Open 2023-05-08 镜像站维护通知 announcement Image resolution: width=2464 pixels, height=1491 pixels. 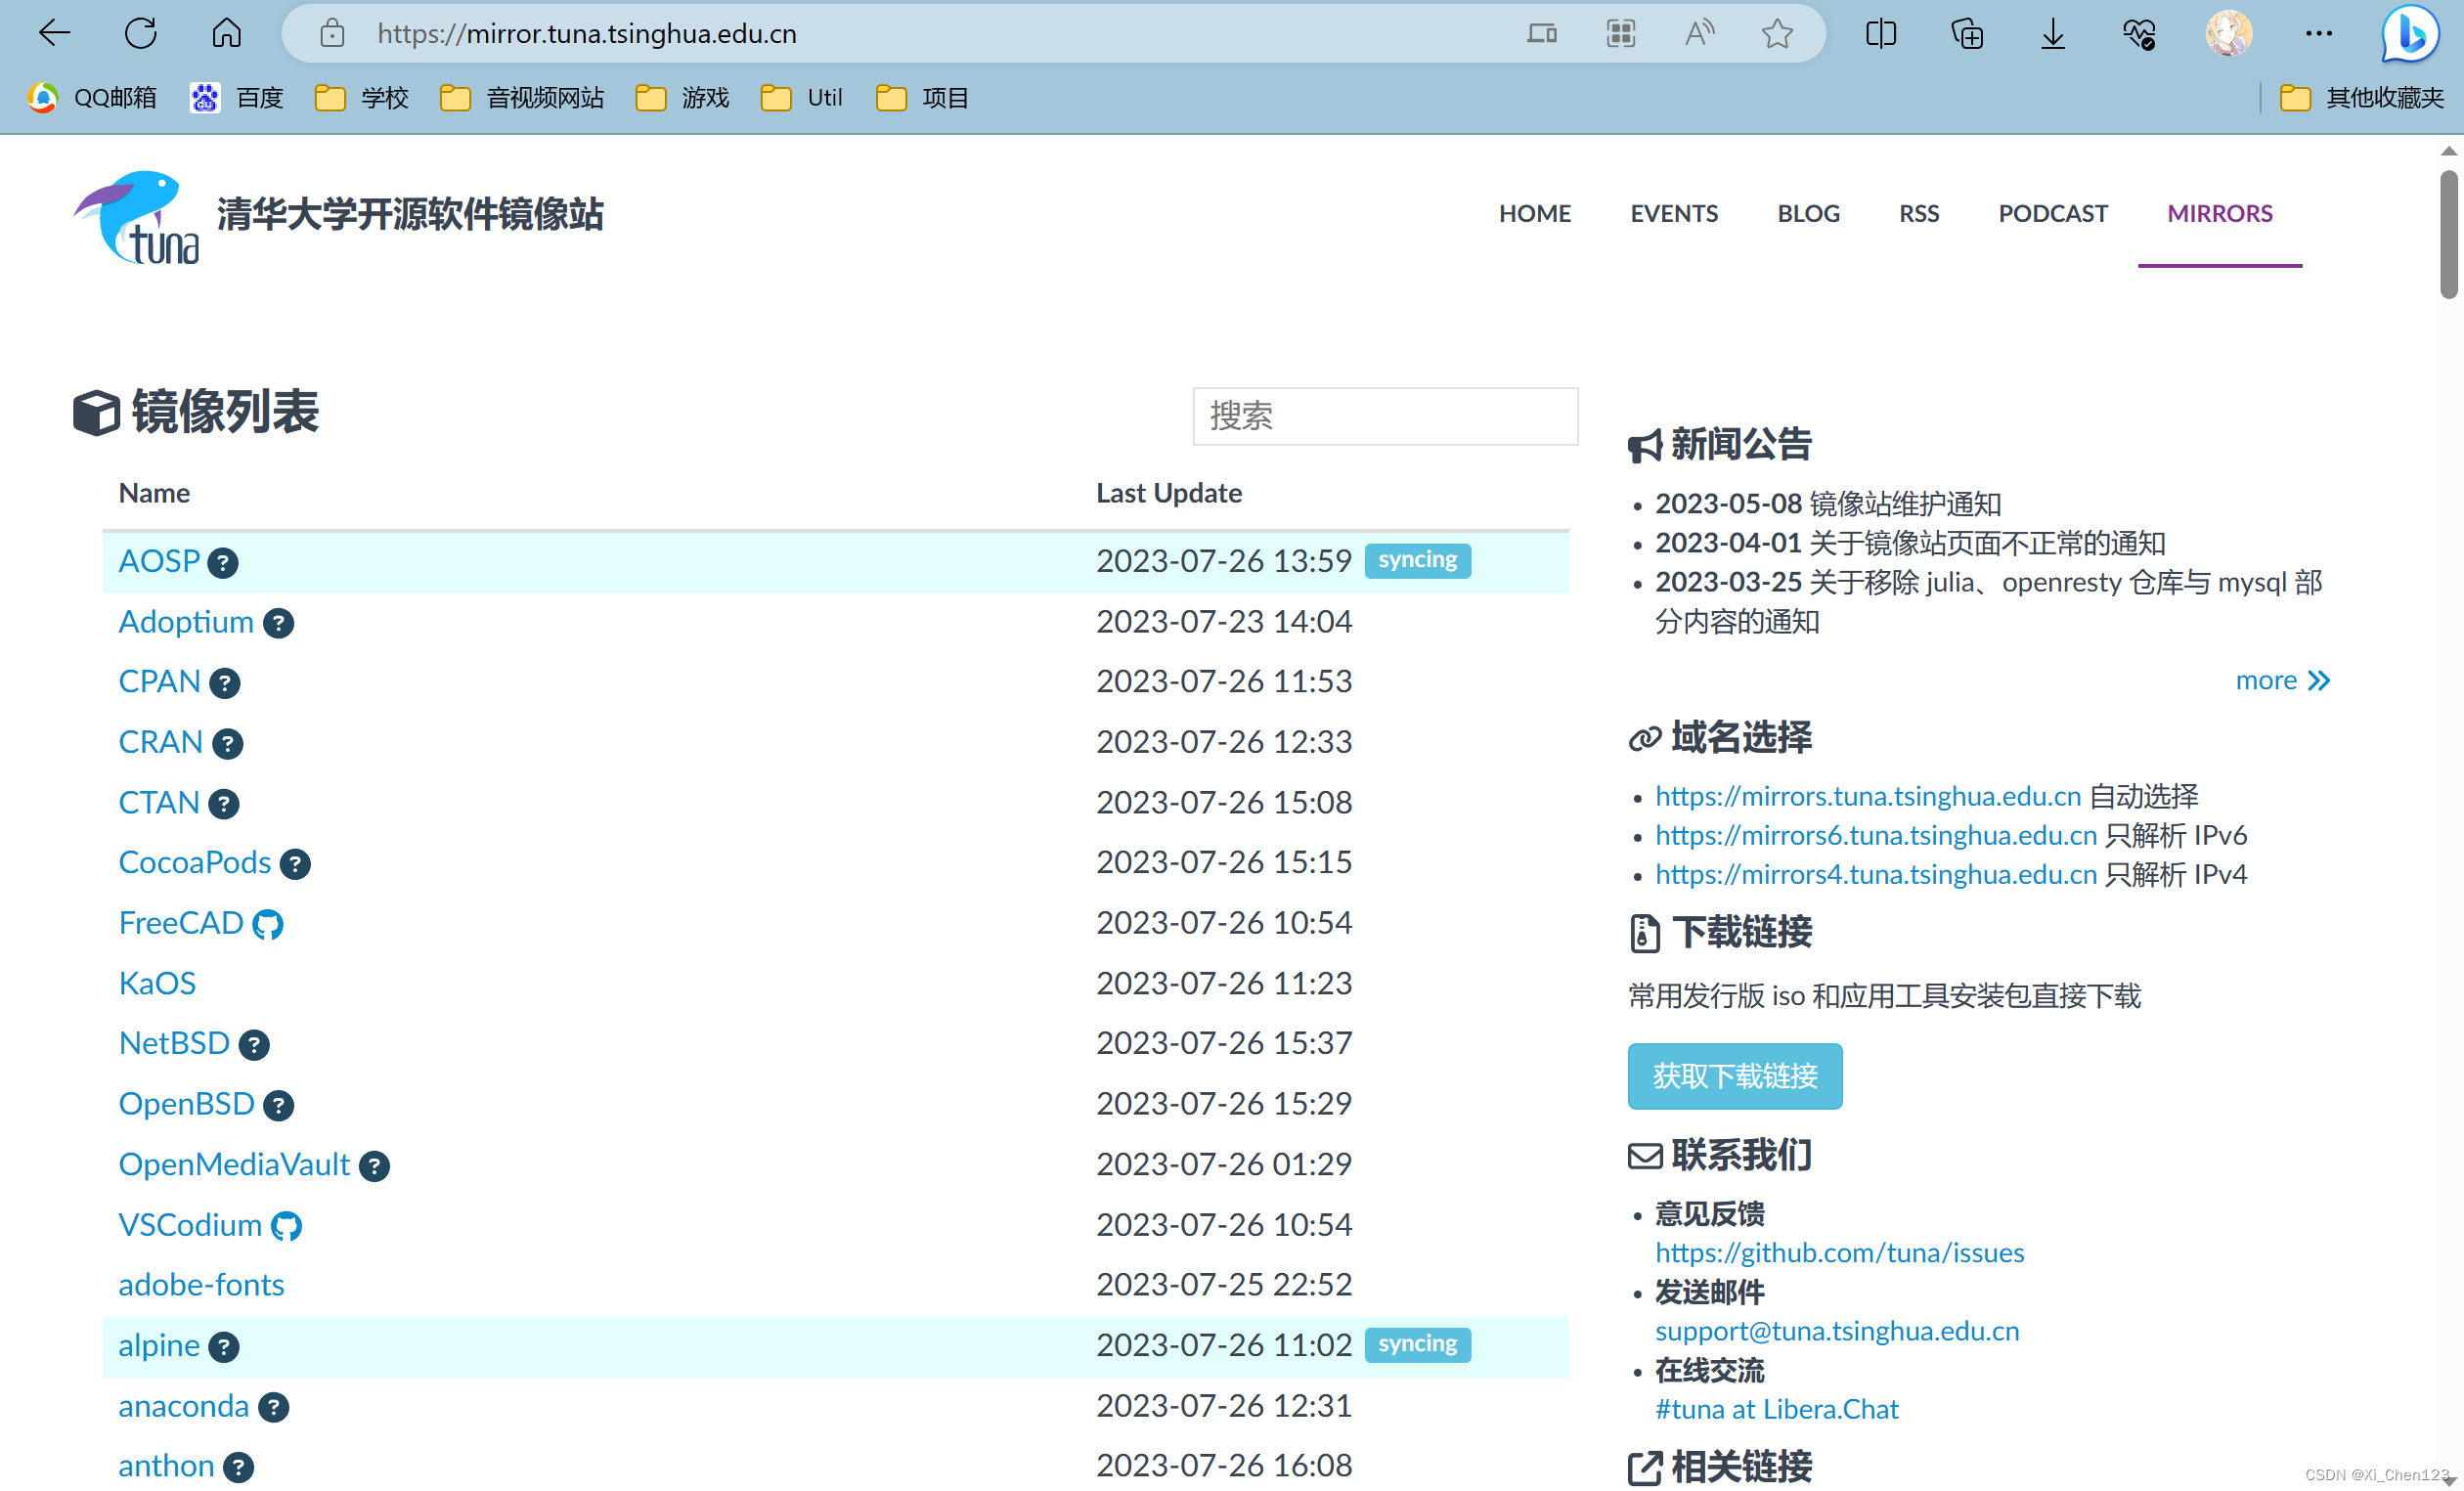click(1828, 504)
